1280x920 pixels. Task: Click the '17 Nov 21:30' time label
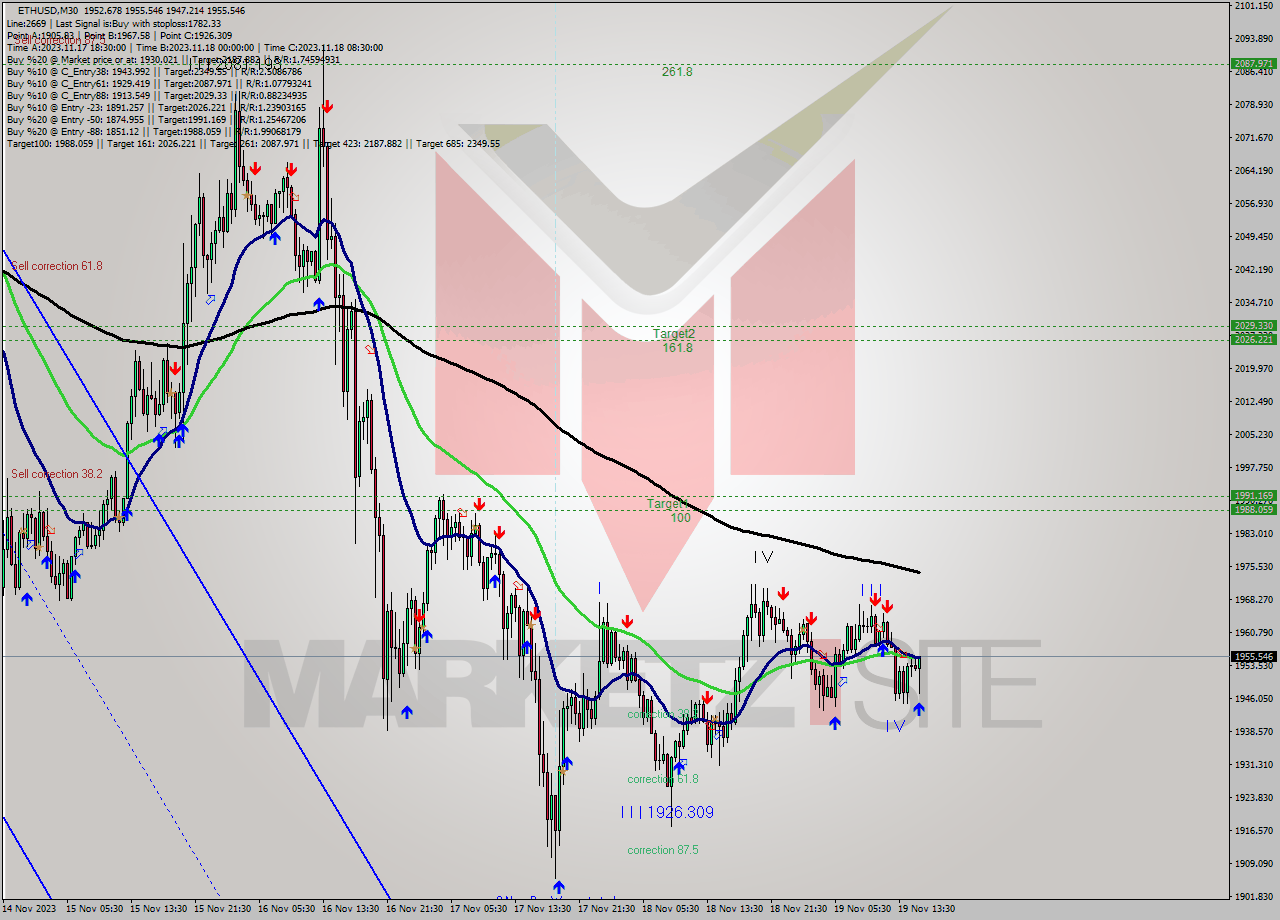tap(607, 910)
